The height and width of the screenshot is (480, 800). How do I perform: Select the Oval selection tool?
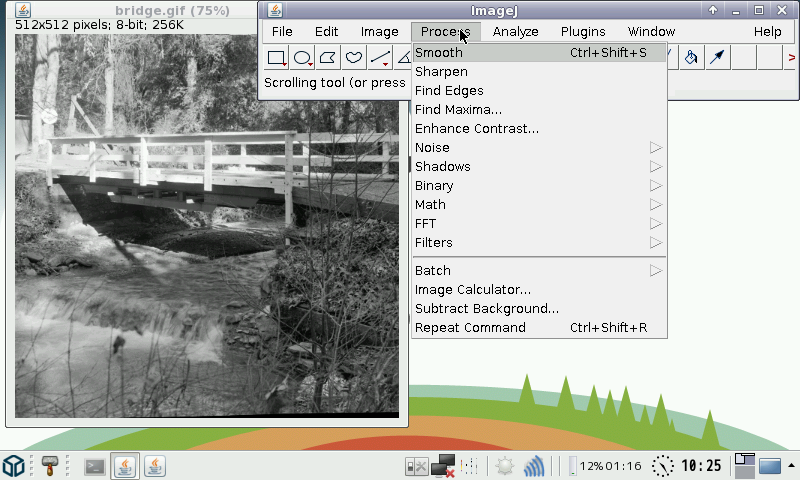(x=302, y=57)
